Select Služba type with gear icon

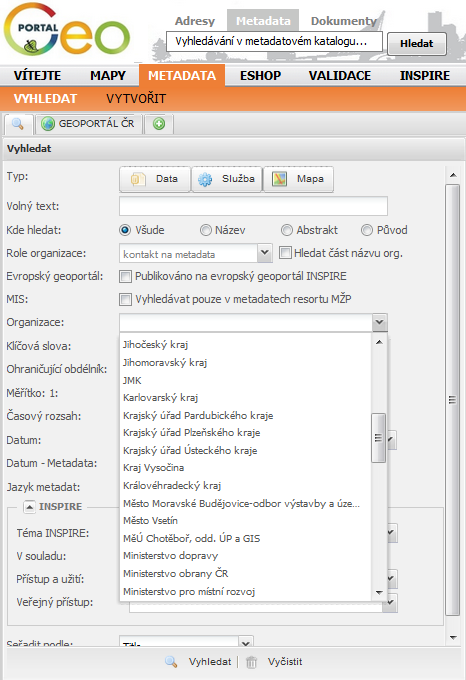[x=227, y=179]
